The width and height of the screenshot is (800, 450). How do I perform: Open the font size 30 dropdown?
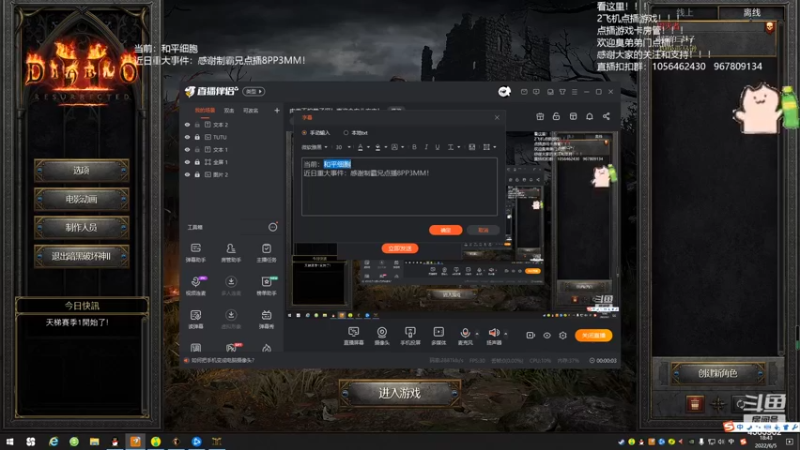tap(343, 147)
